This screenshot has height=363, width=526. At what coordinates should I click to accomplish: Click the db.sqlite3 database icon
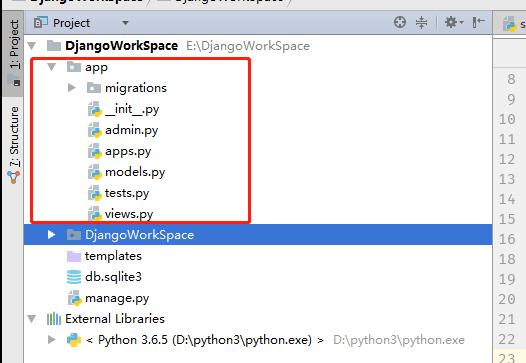coord(74,277)
